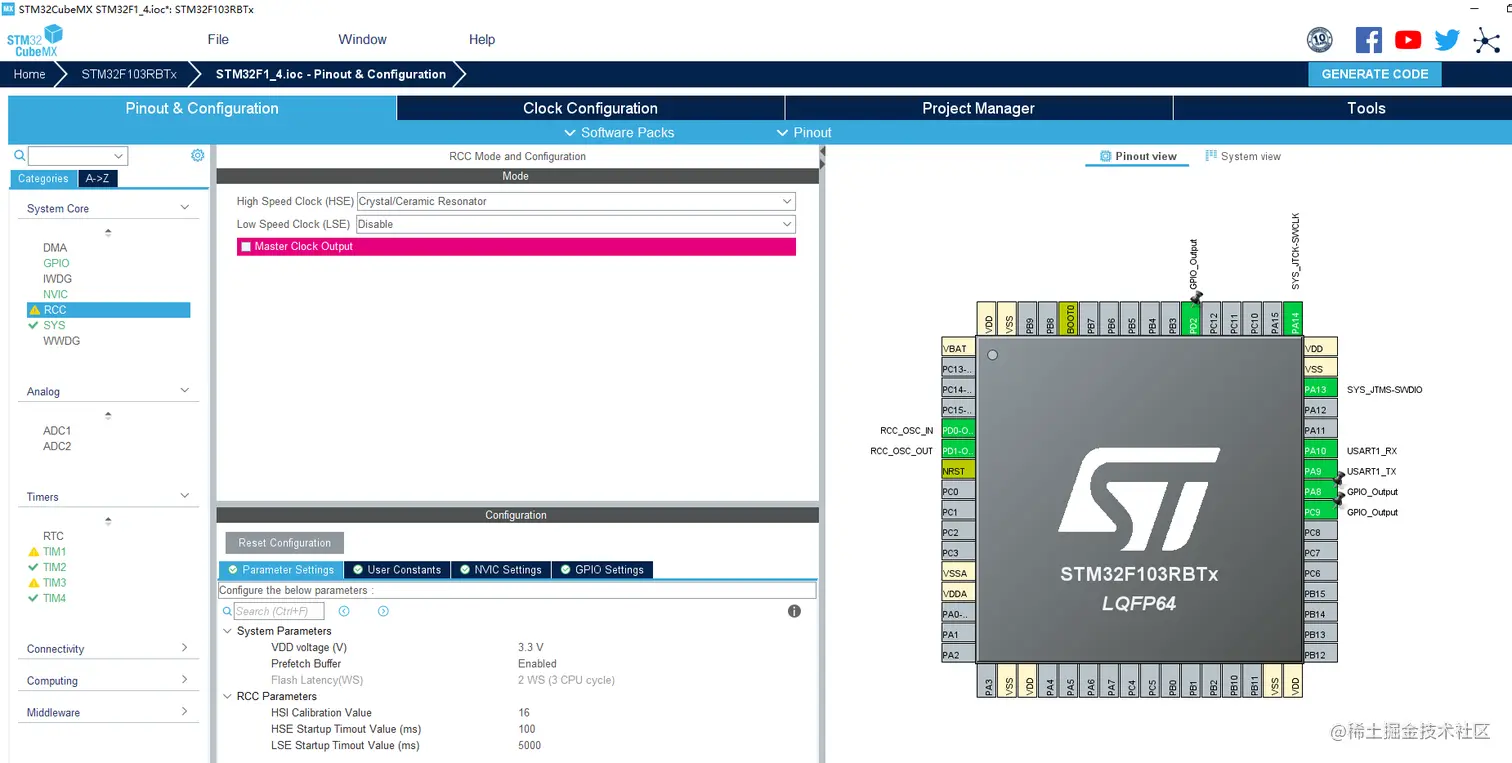Click the ST community network icon

pos(1487,40)
